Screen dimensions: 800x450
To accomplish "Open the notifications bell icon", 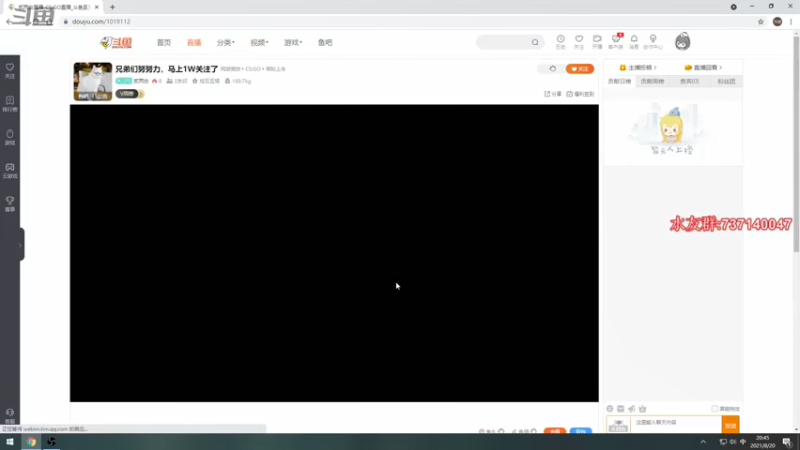I will (x=634, y=41).
